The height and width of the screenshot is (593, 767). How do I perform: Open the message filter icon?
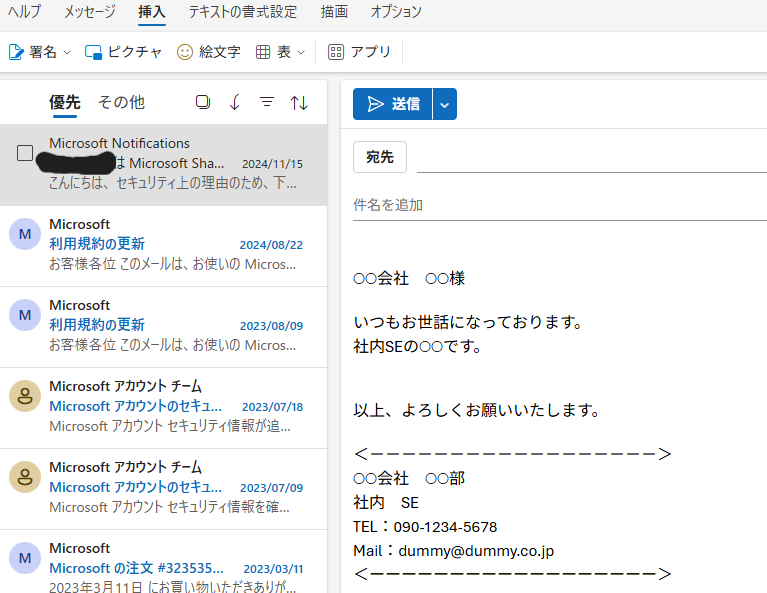[267, 102]
